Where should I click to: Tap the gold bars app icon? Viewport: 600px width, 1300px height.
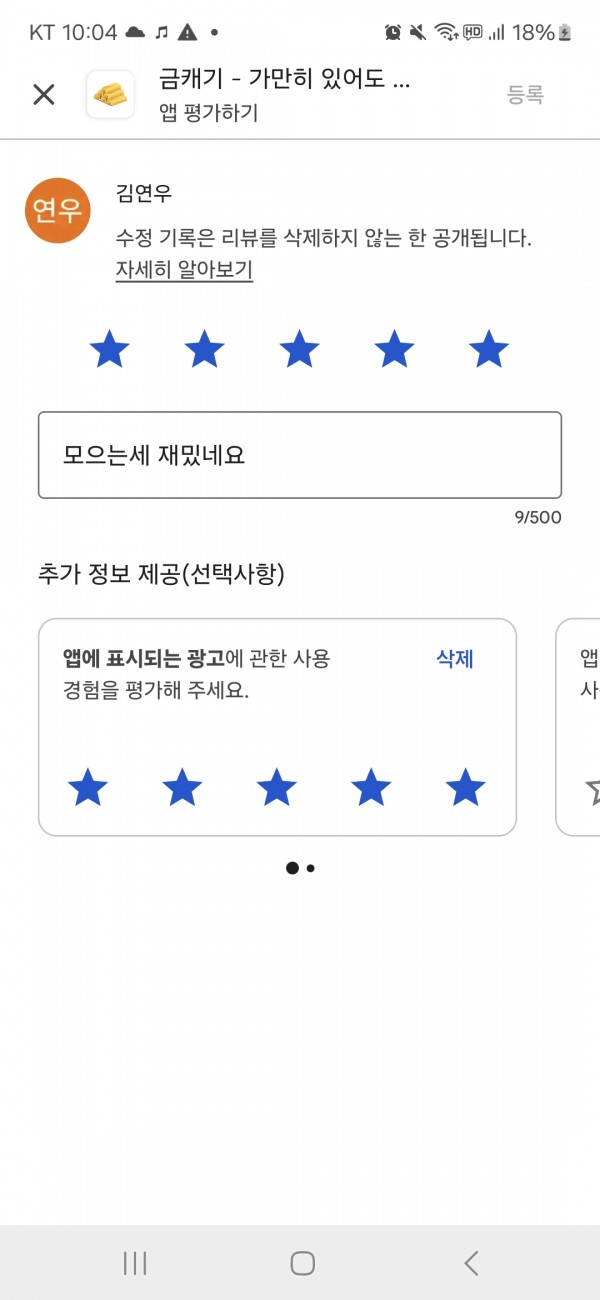coord(111,95)
